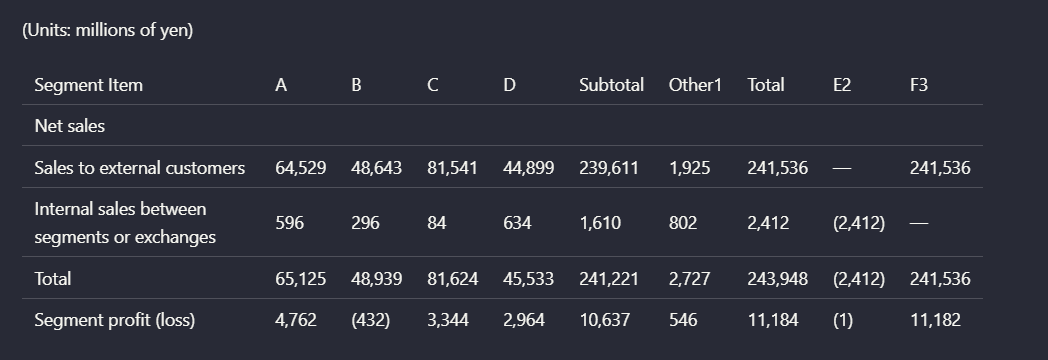Select the subtotal value 1,610
This screenshot has height=360, width=1048.
pos(600,223)
